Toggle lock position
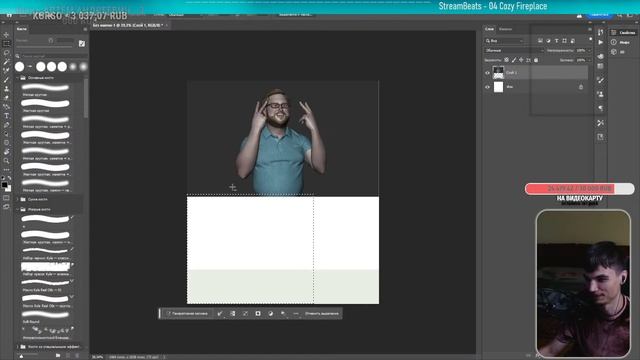Screen dimensions: 640x360 (x=521, y=60)
